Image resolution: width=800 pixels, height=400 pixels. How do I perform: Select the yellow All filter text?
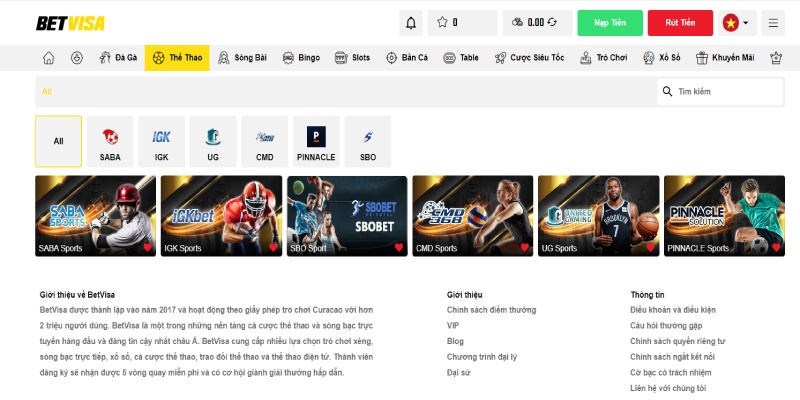click(46, 91)
